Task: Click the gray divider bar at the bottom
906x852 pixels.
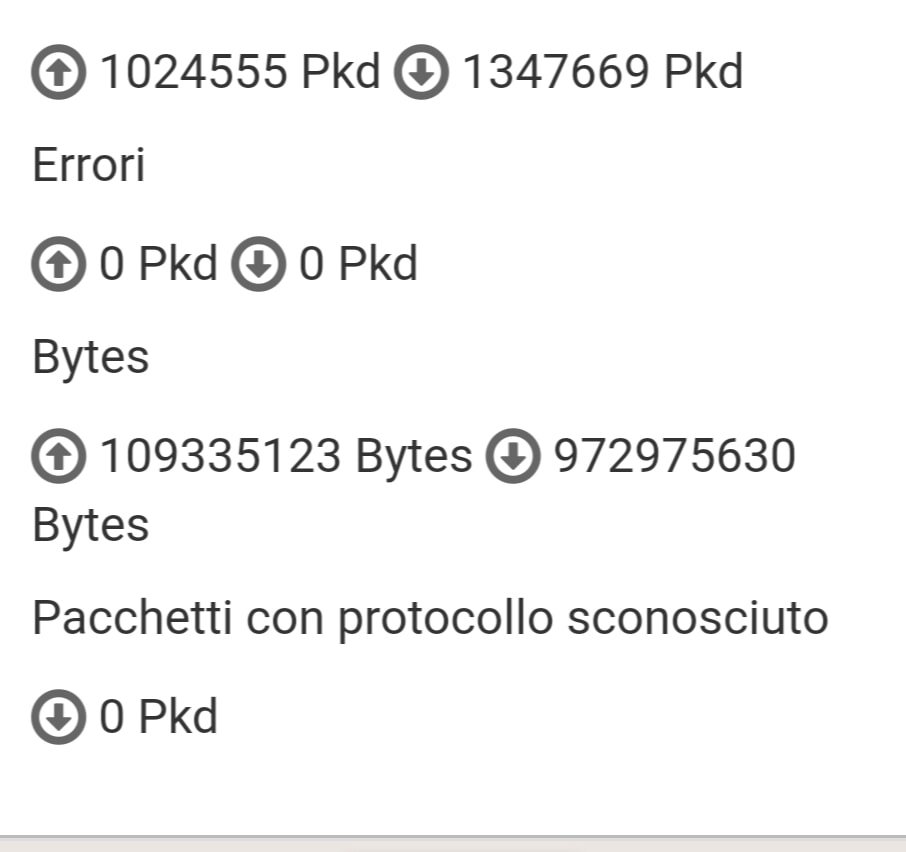Action: coord(453,843)
